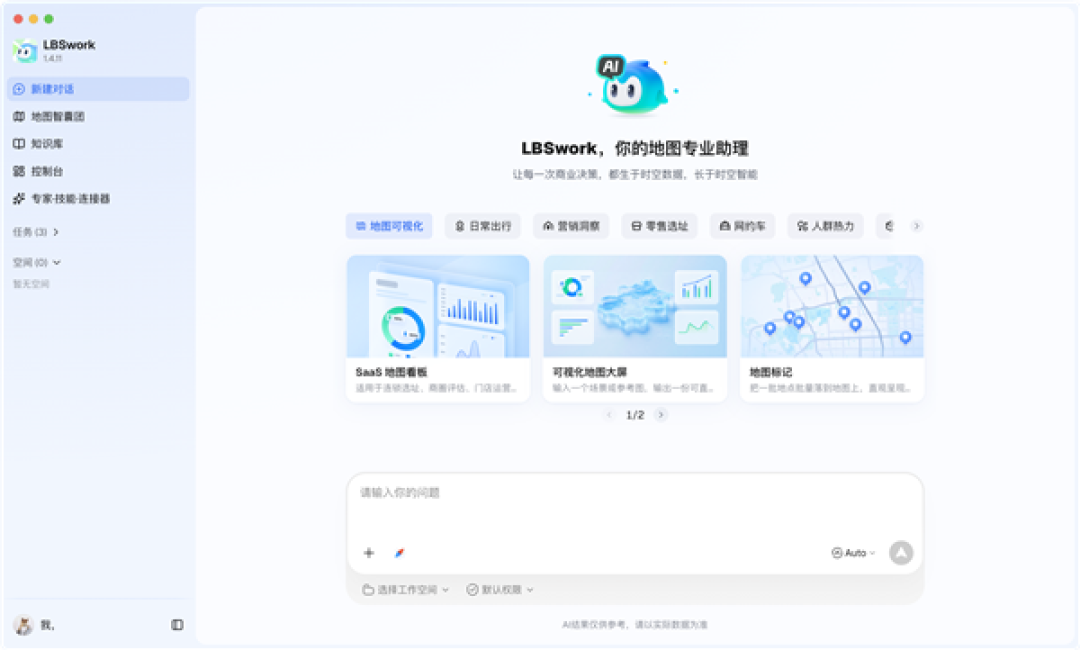Go to the previous page of template cards
Viewport: 1080px width, 650px height.
click(609, 415)
